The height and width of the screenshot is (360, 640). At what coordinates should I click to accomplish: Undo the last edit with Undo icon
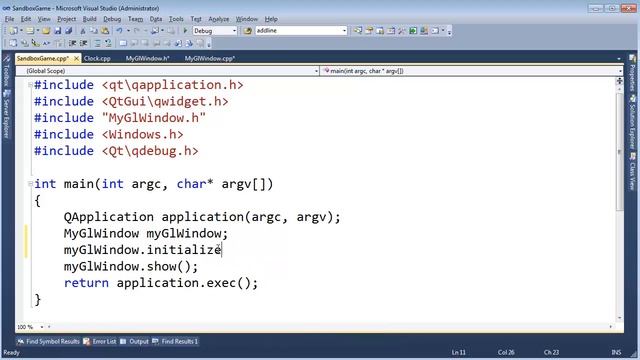click(119, 31)
